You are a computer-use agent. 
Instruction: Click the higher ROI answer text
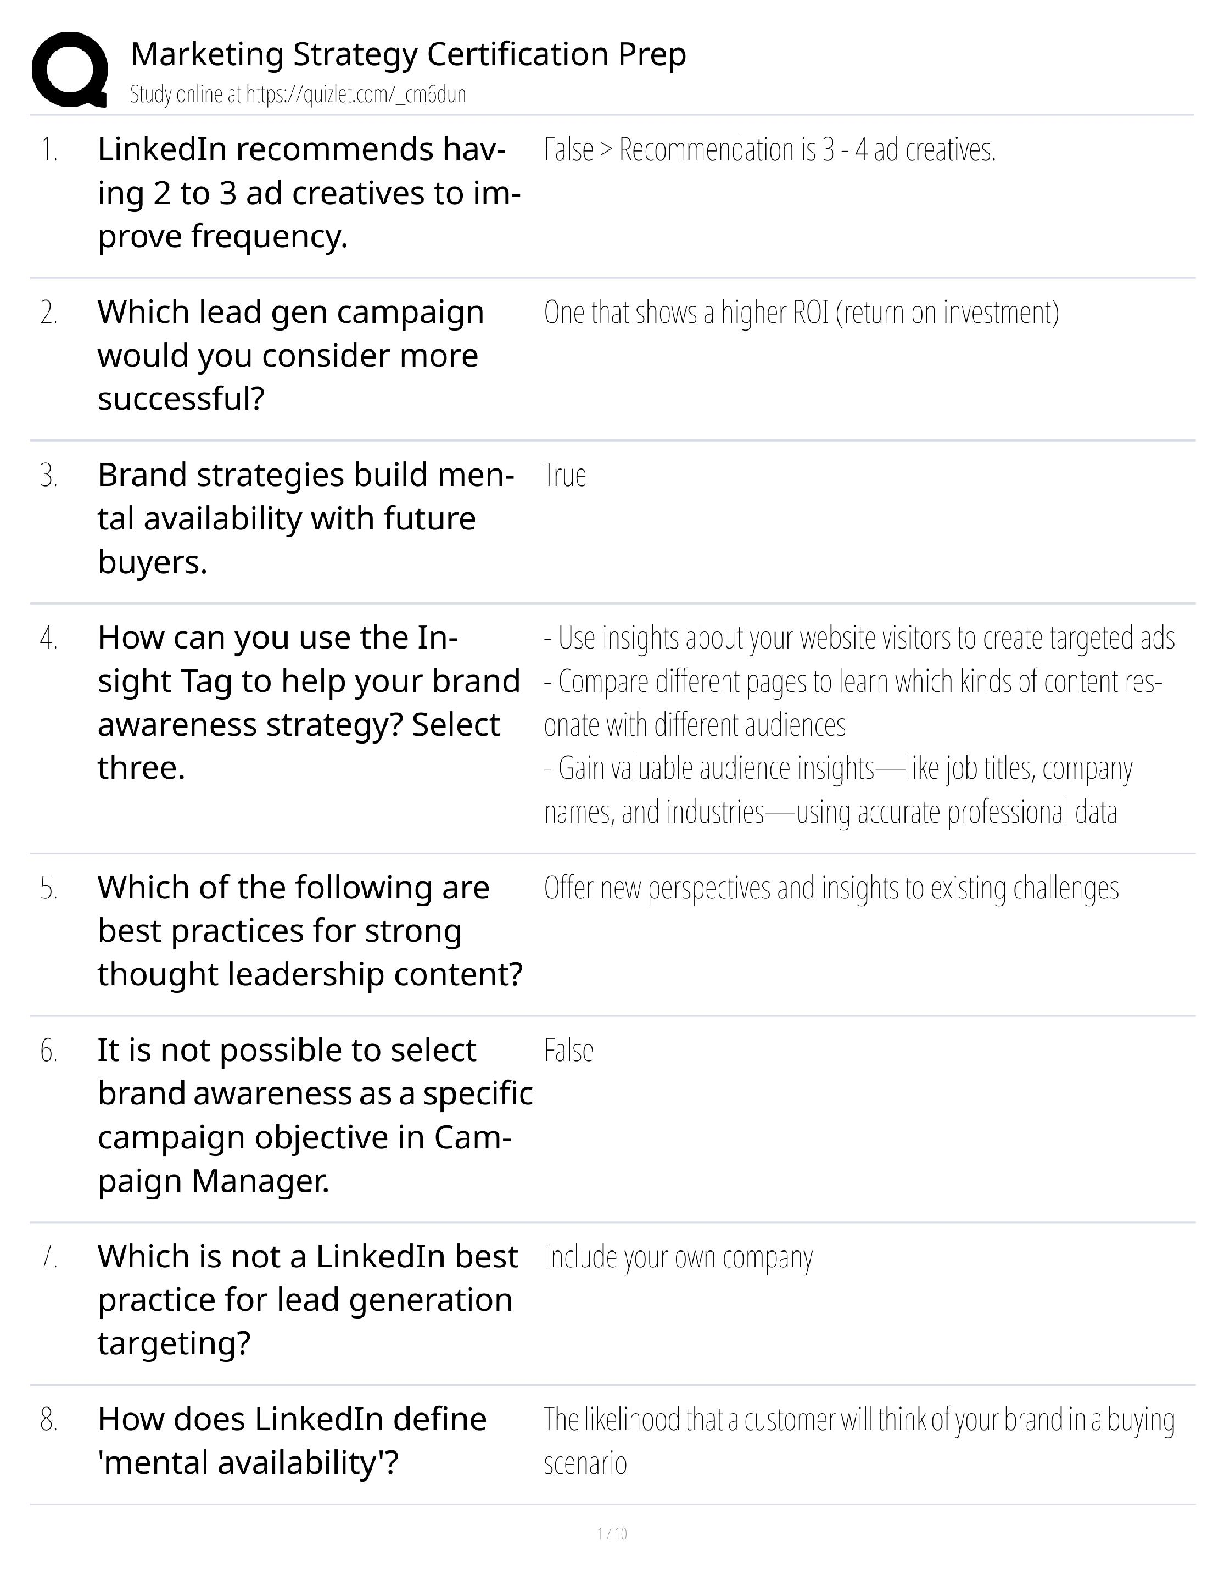pos(801,313)
